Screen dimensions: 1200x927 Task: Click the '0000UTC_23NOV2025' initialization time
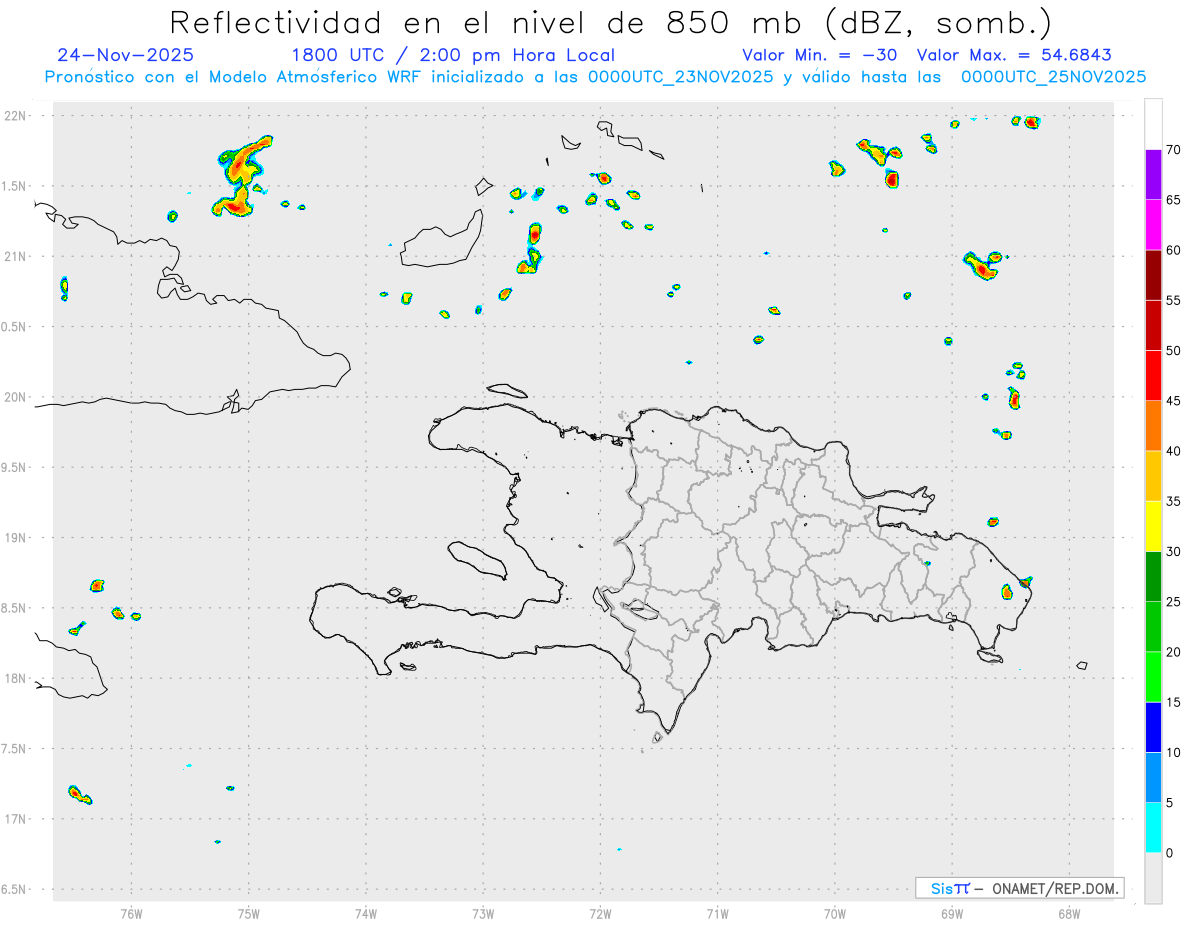[x=681, y=77]
